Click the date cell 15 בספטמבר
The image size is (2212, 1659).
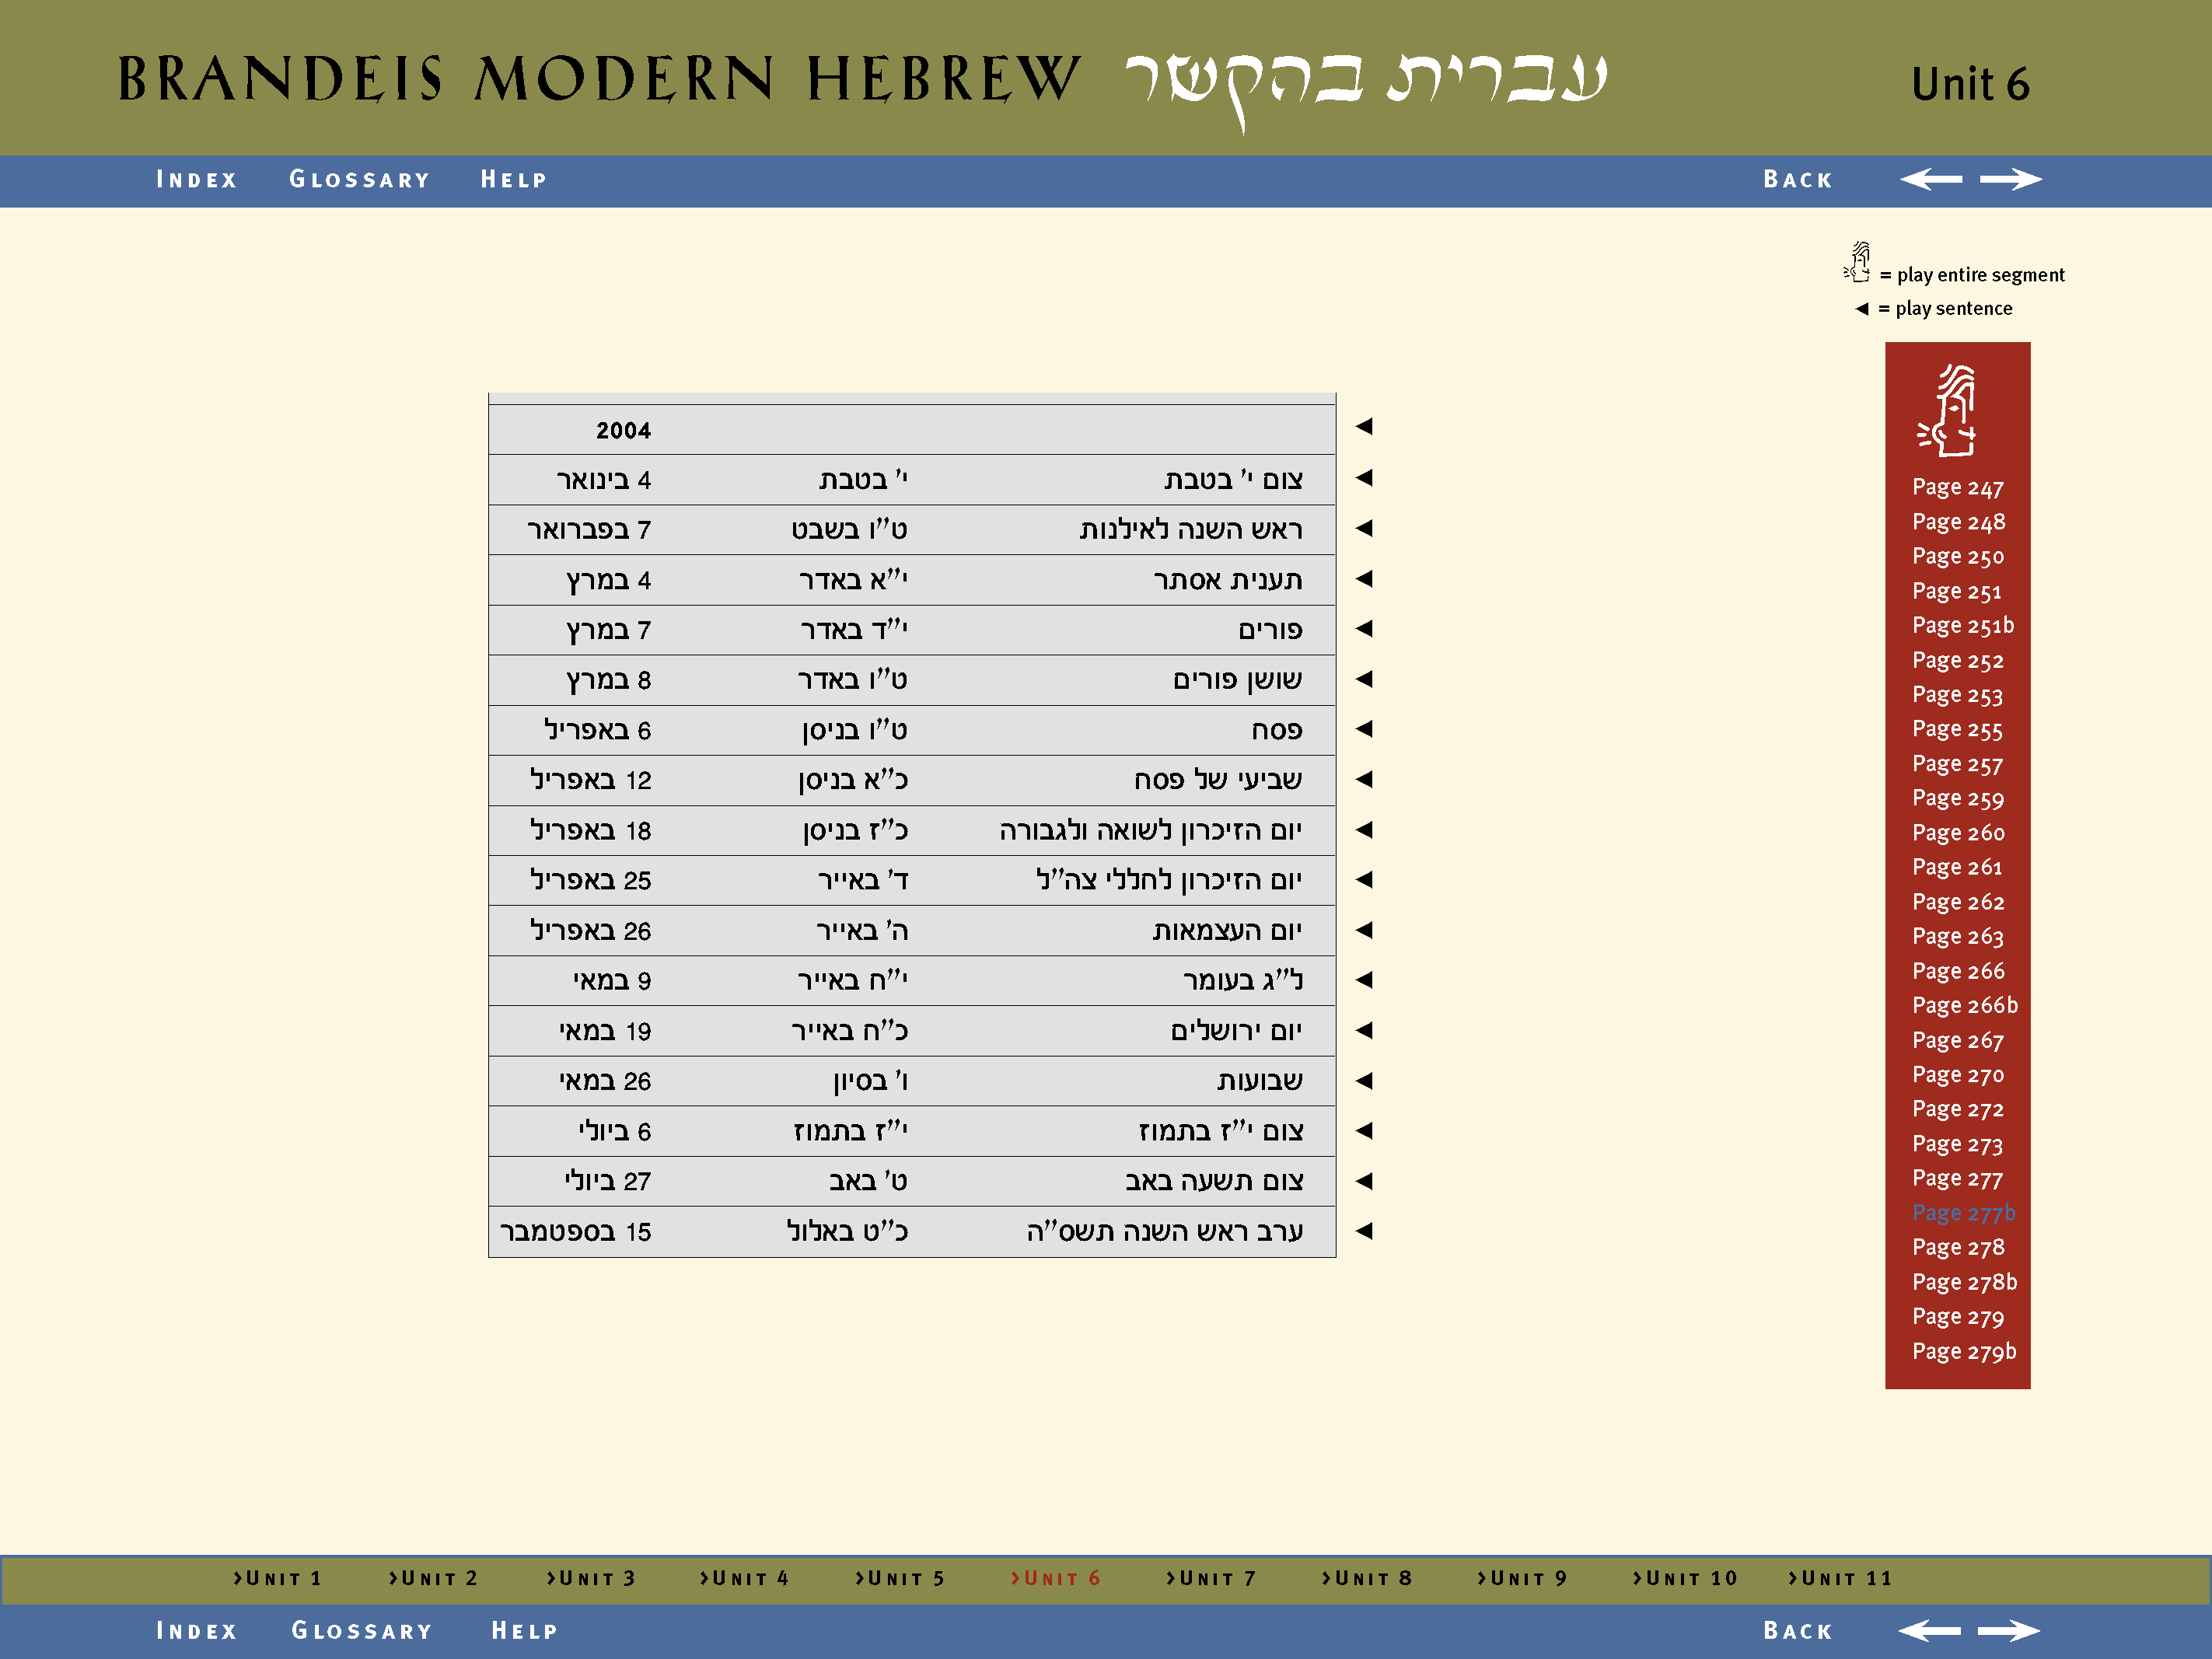(x=576, y=1232)
